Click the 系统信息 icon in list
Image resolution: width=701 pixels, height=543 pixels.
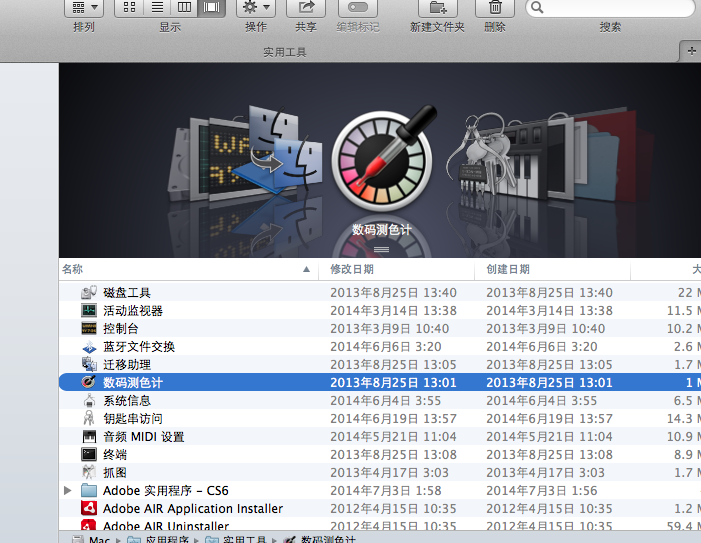[x=89, y=400]
